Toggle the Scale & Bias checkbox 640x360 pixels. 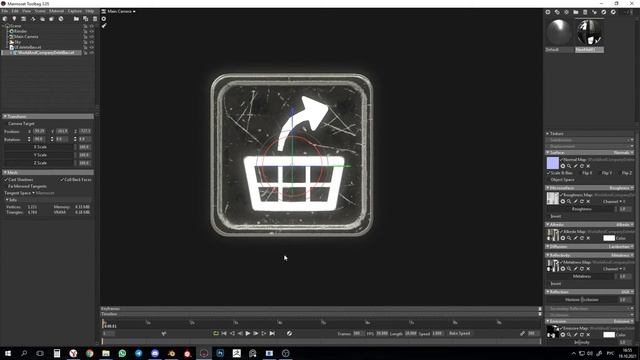click(548, 173)
